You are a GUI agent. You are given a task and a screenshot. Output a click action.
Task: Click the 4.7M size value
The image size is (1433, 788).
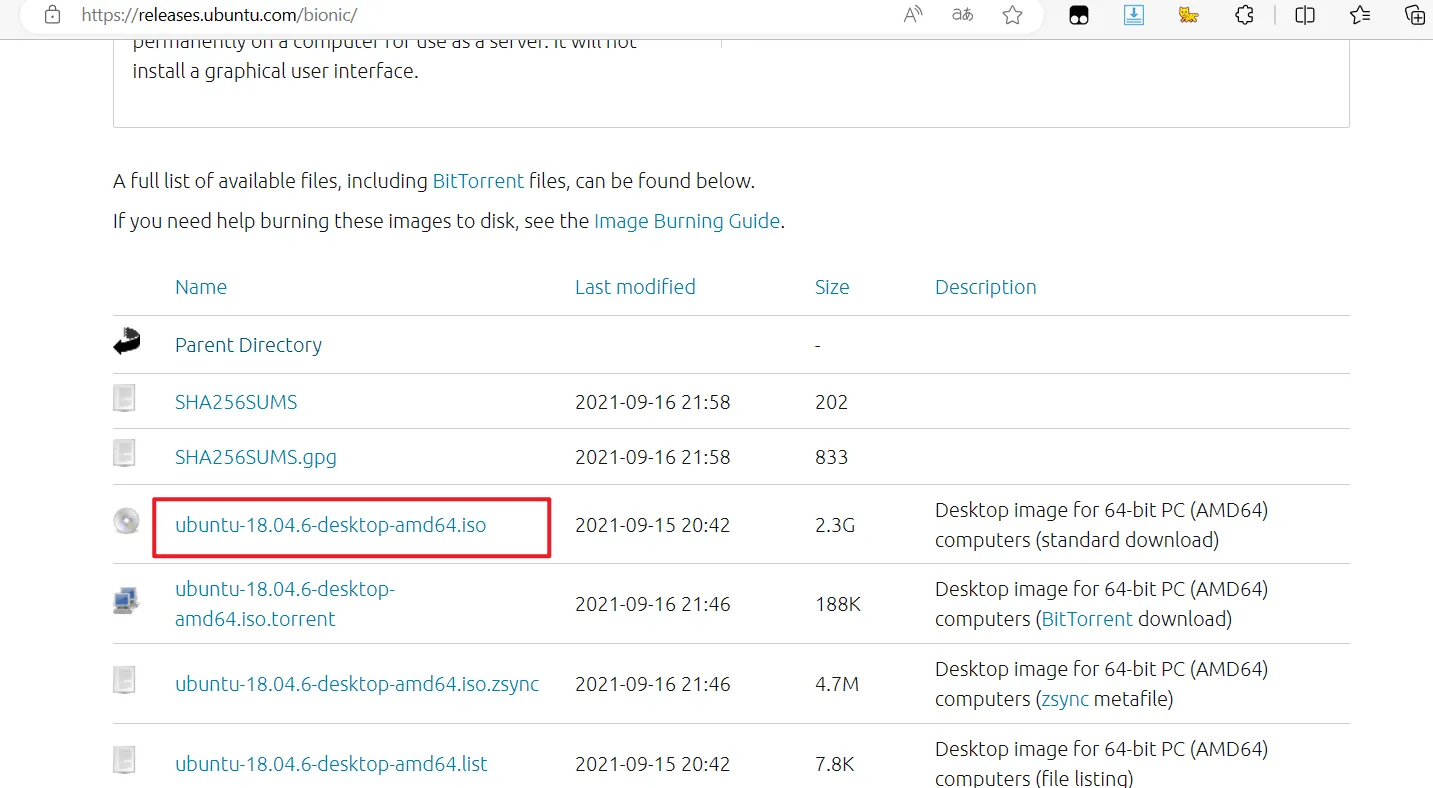[837, 684]
